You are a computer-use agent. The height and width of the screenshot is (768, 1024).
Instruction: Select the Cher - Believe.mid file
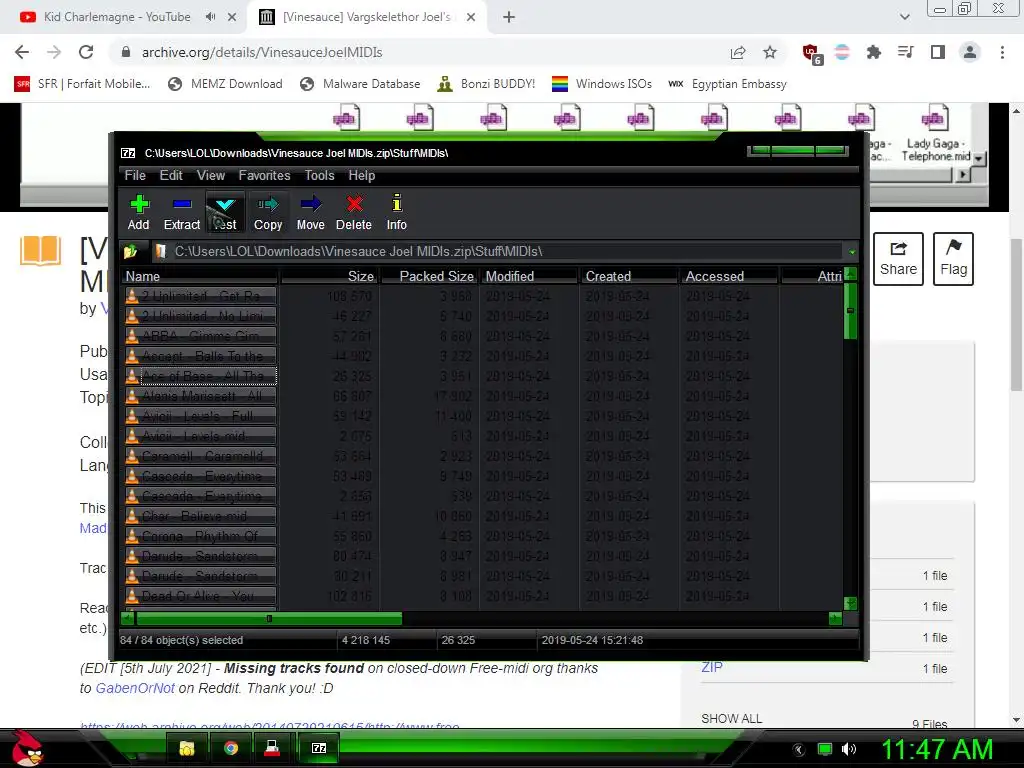[200, 517]
